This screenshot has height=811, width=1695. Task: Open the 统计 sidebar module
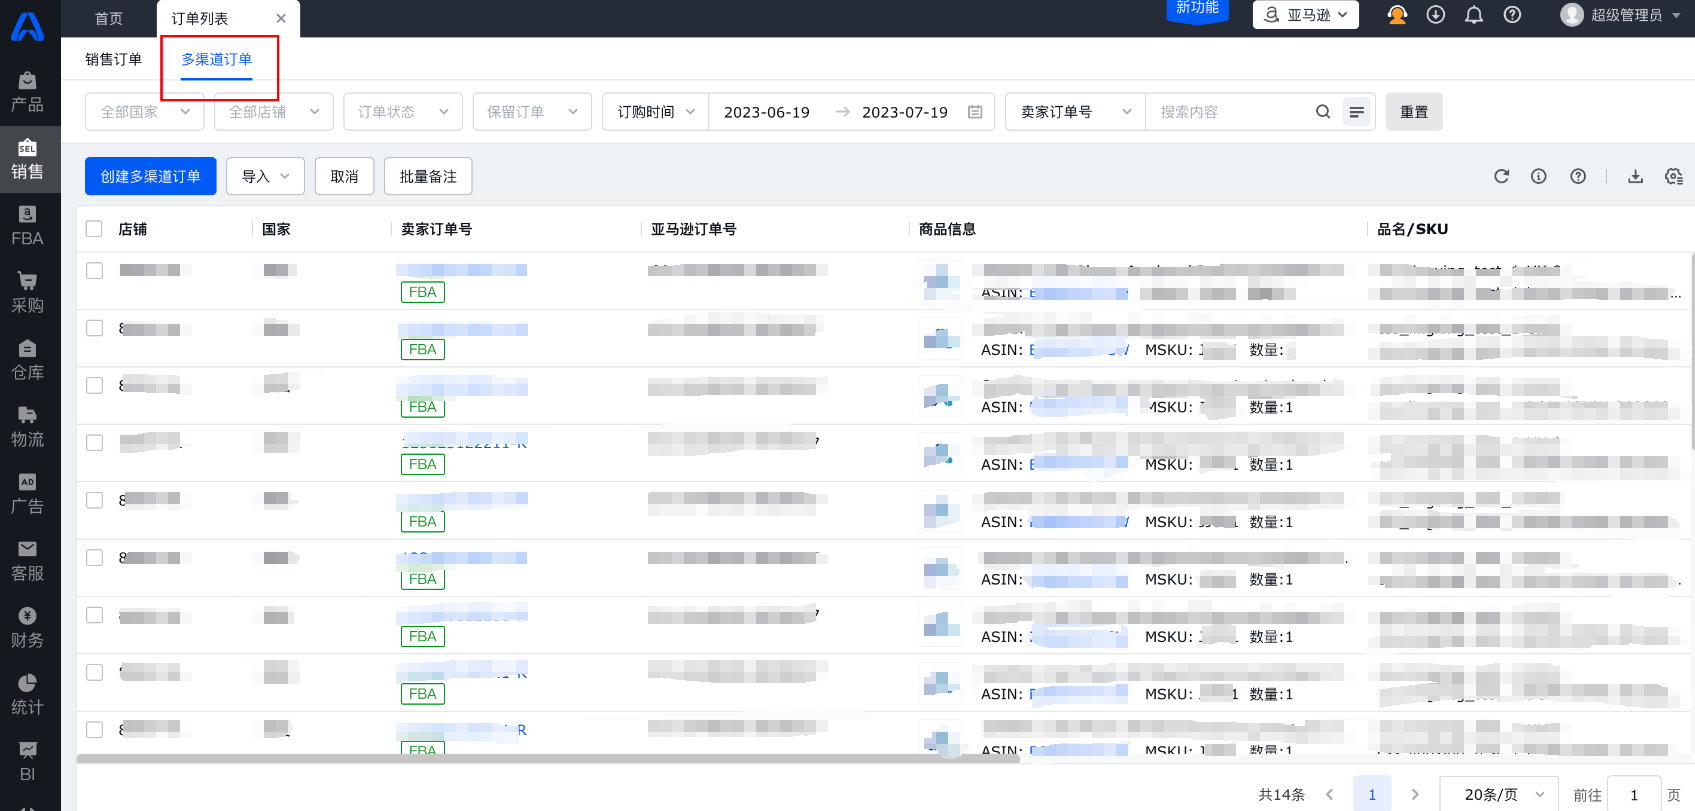click(x=27, y=695)
